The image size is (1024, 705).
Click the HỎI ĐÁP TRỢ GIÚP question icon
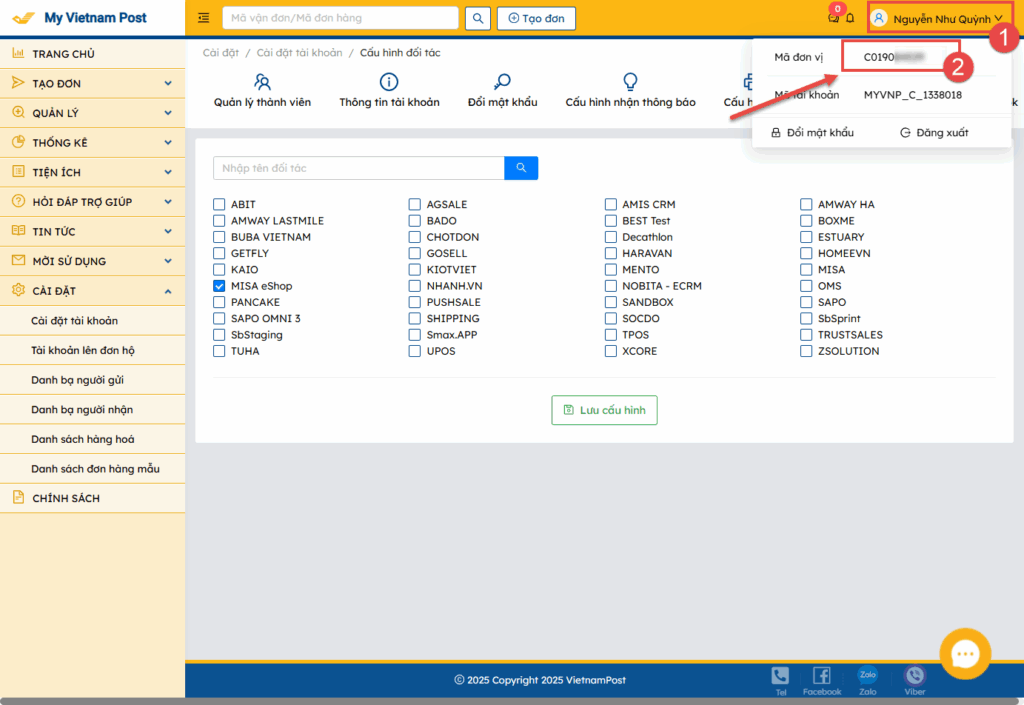(18, 201)
